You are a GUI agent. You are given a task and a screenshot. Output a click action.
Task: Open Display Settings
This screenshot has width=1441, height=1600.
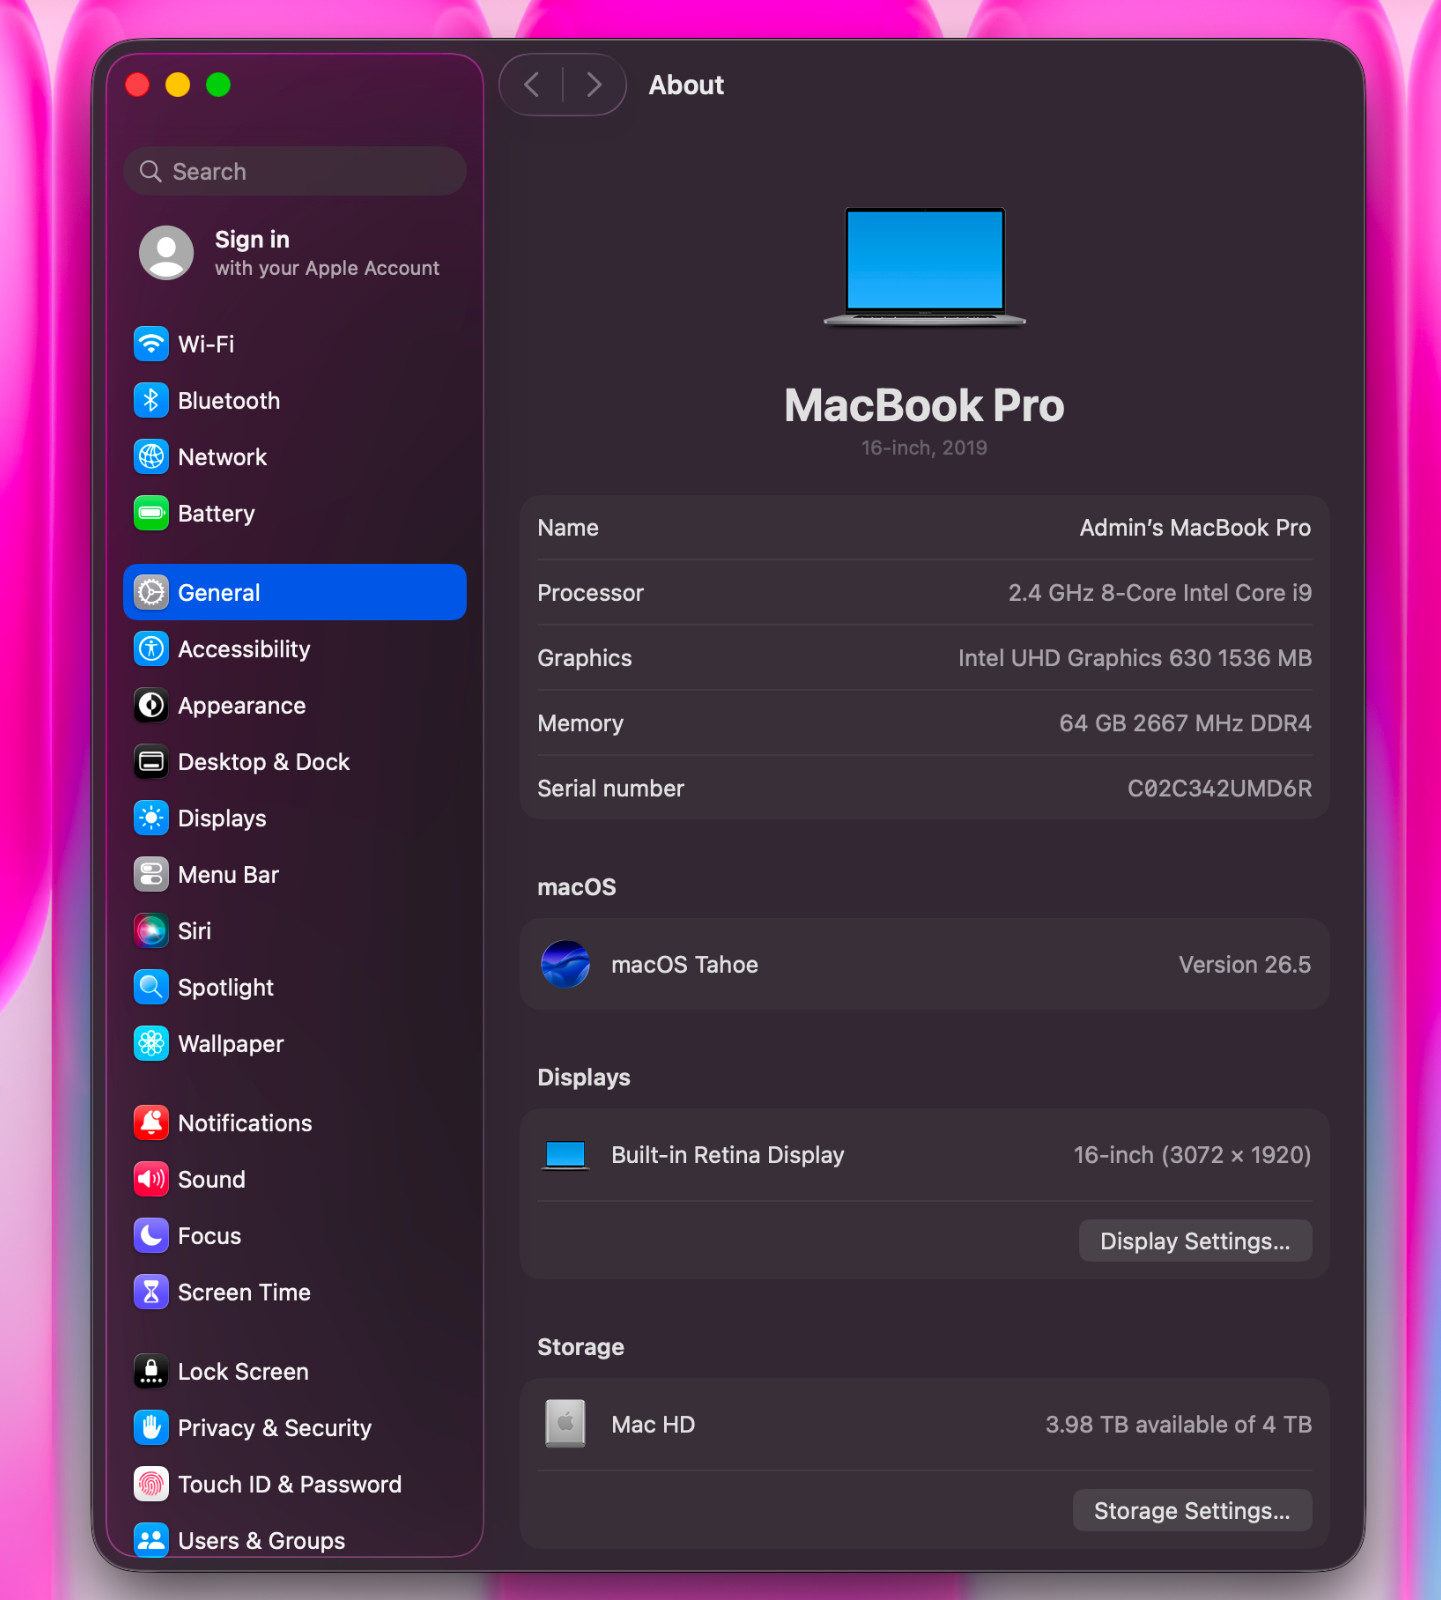point(1195,1241)
